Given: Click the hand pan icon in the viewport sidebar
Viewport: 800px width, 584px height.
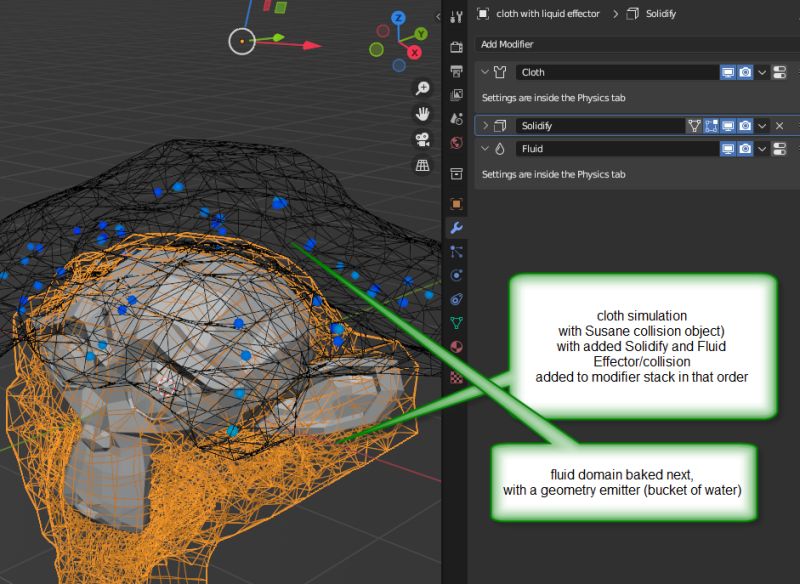Looking at the screenshot, I should (x=423, y=114).
